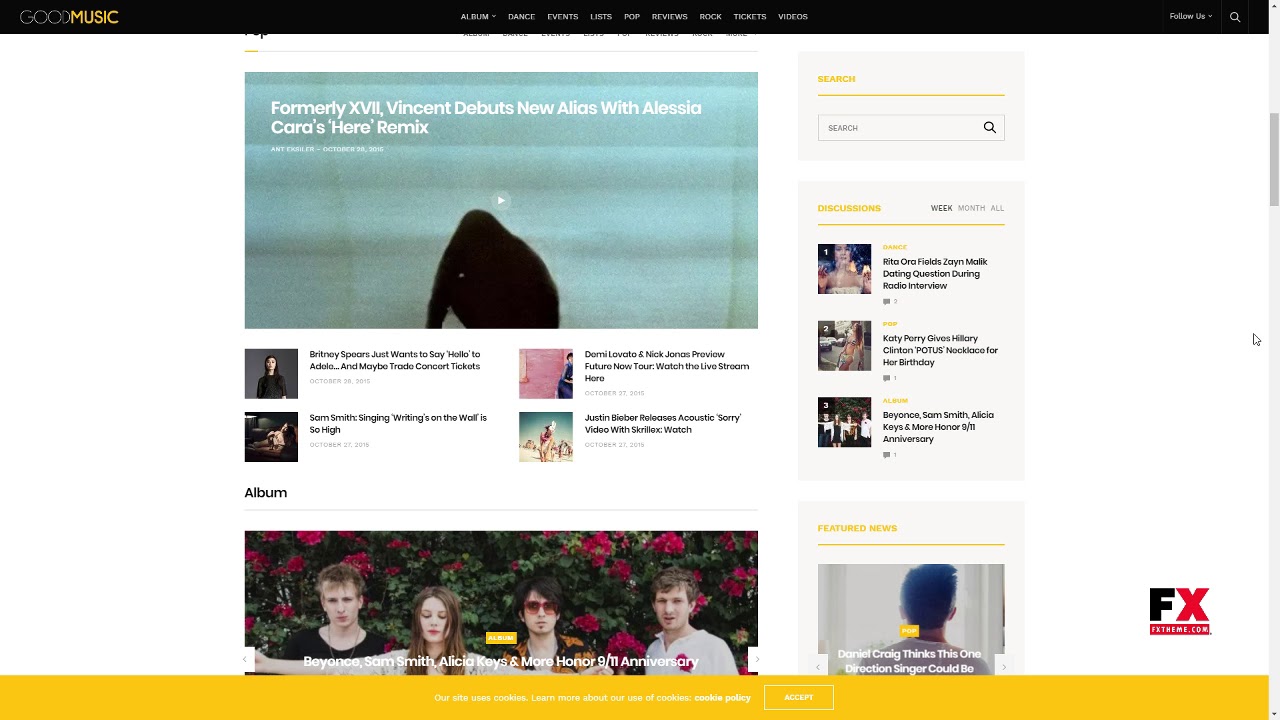1280x720 pixels.
Task: Show previous Featured News slide
Action: coord(818,666)
